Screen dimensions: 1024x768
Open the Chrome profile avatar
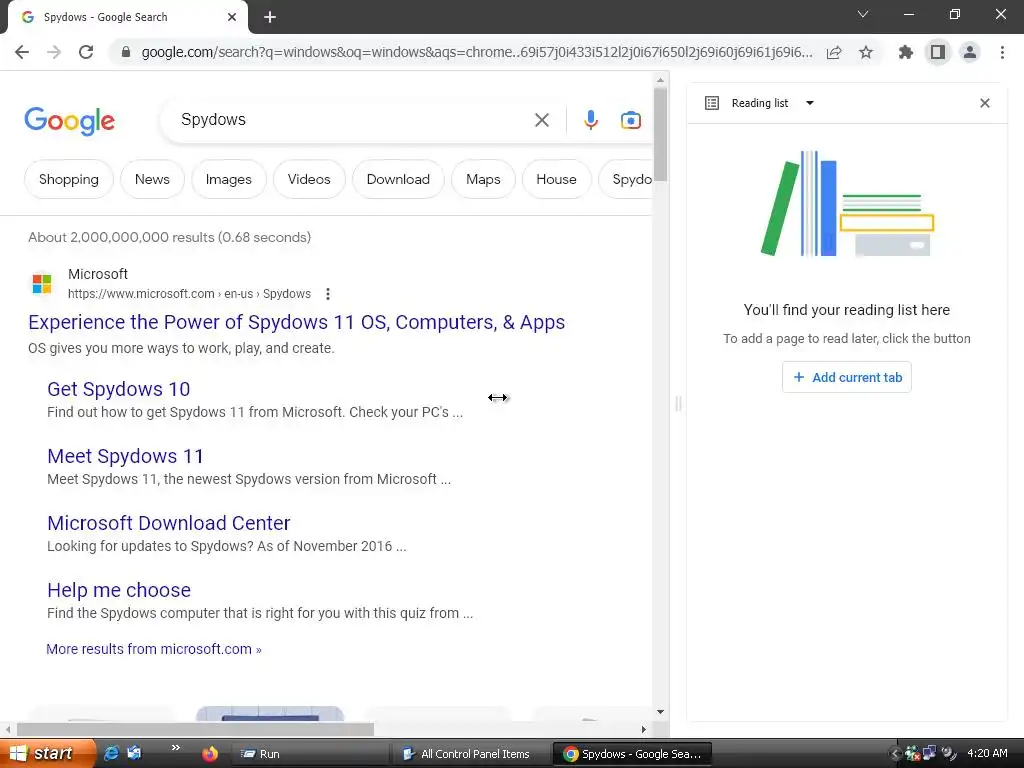[x=970, y=52]
